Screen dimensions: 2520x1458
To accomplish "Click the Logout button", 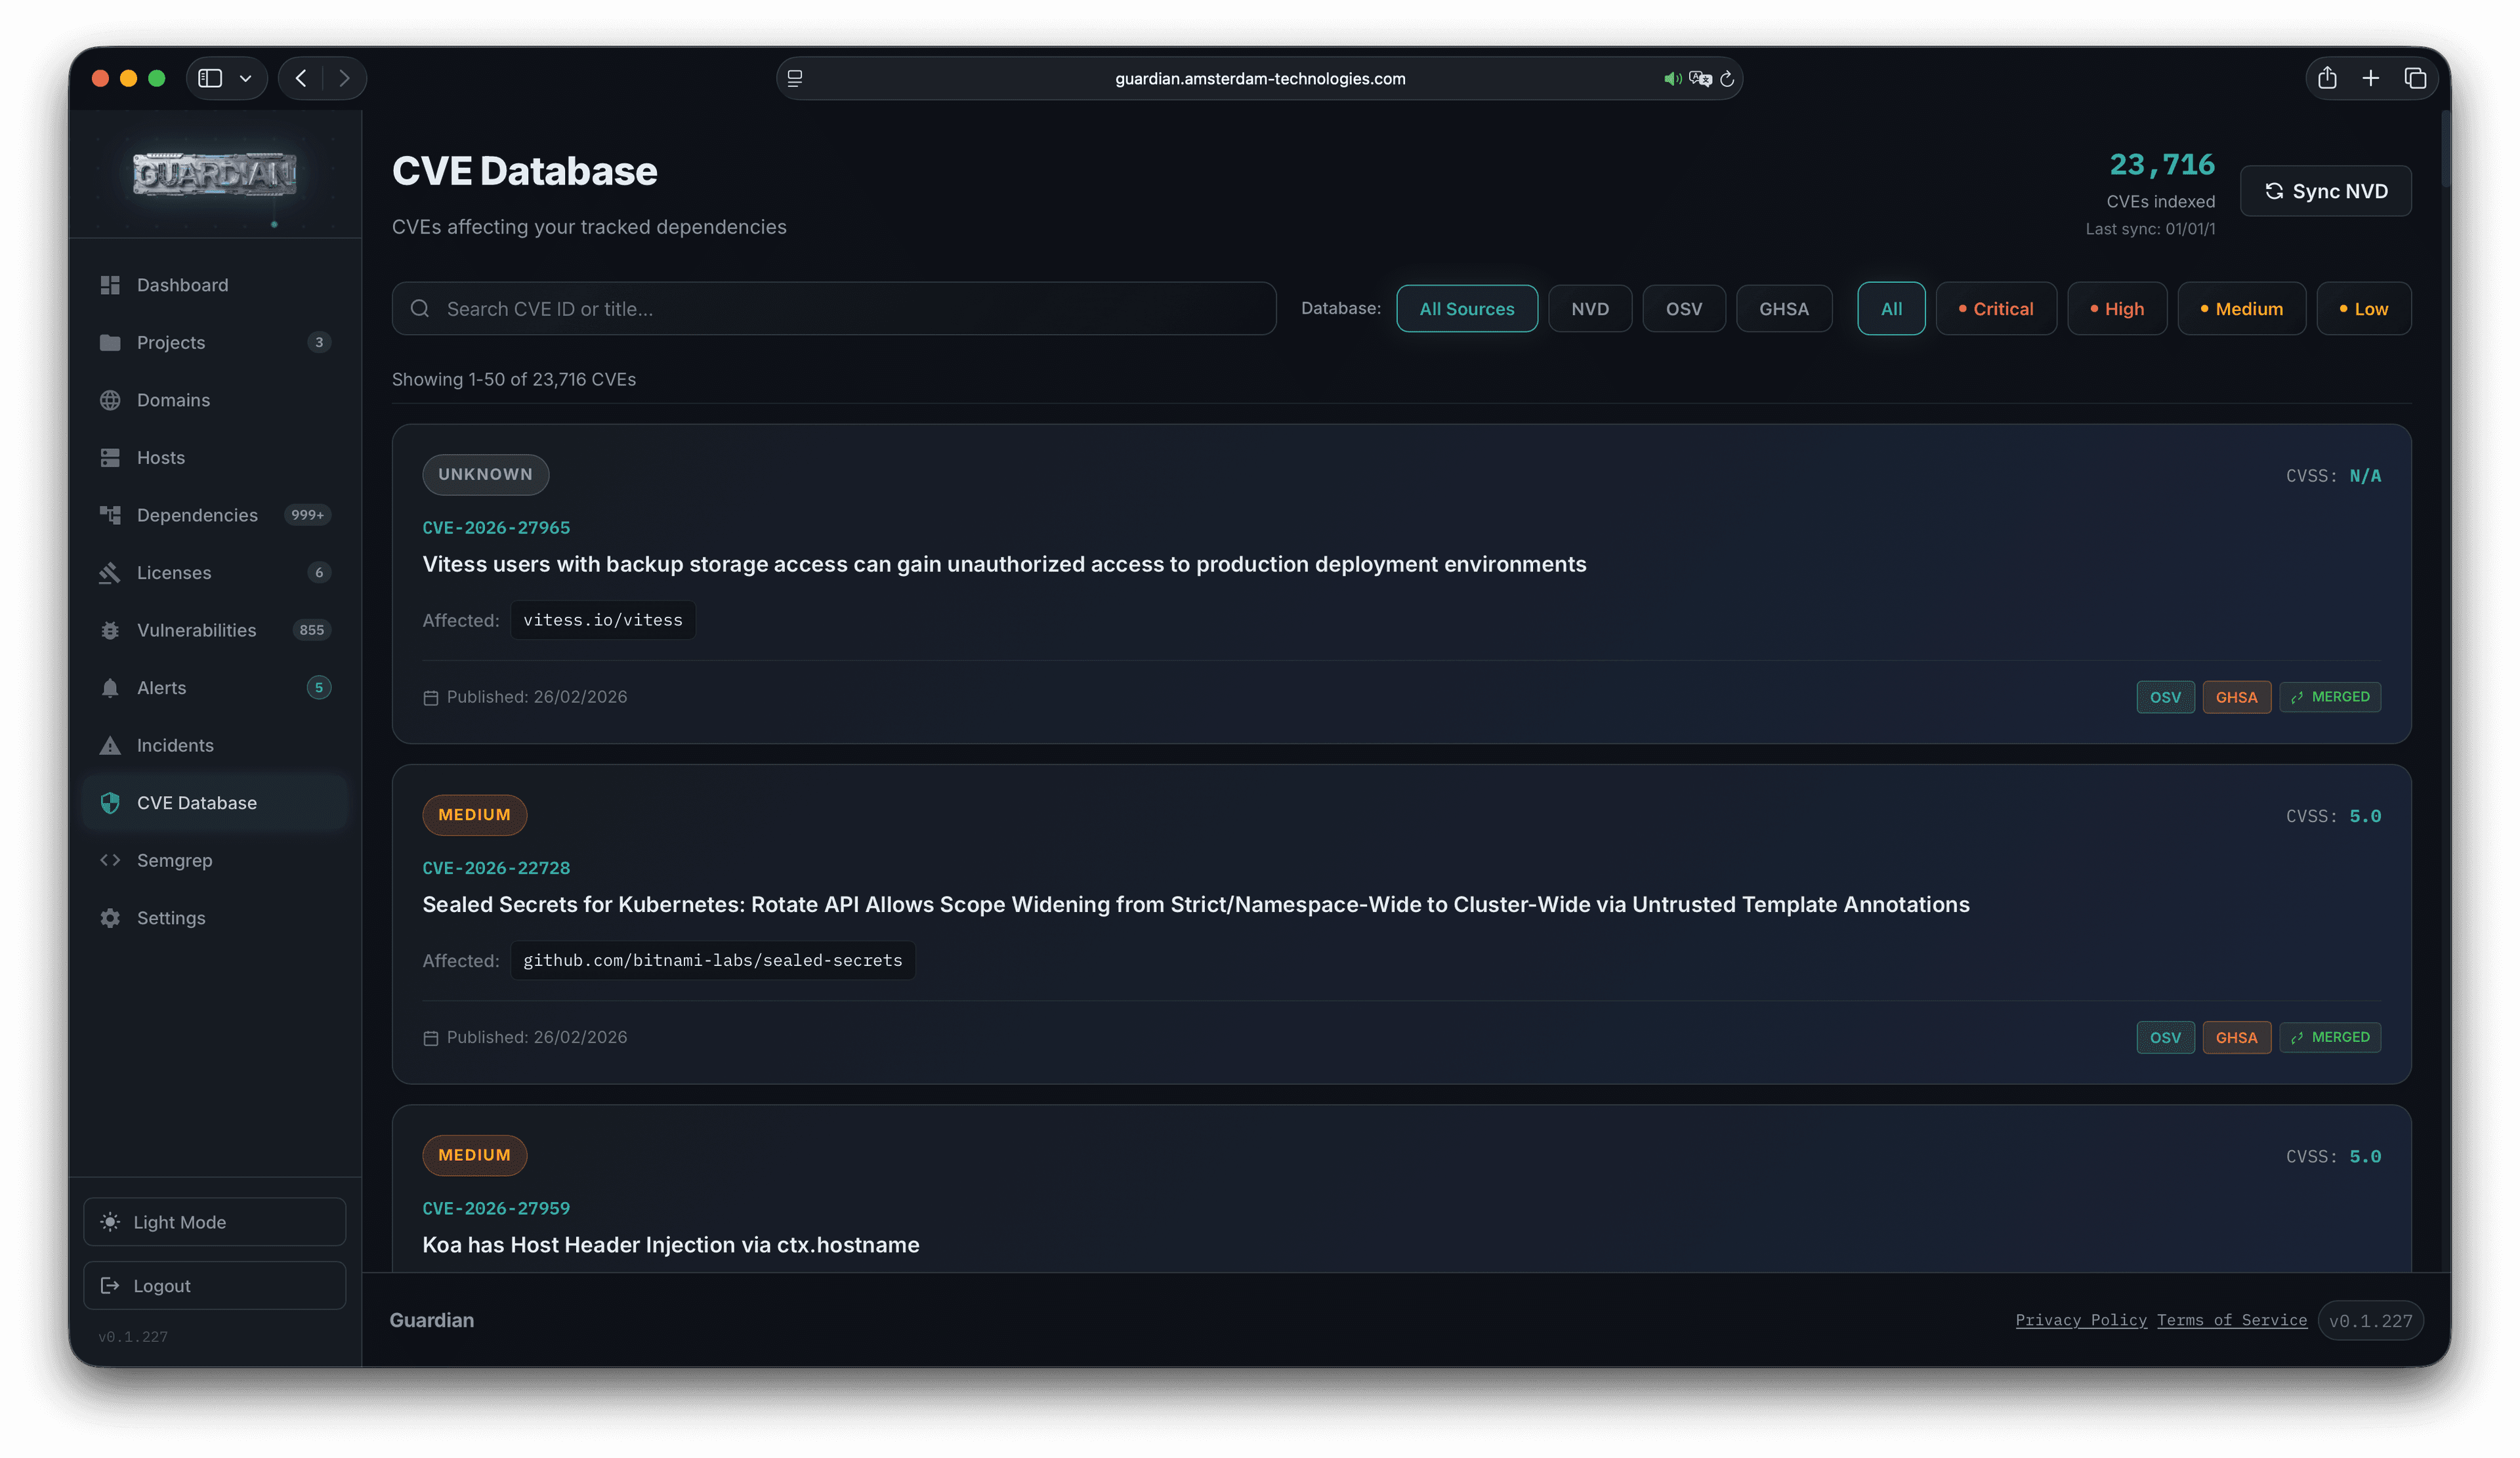I will coord(215,1286).
